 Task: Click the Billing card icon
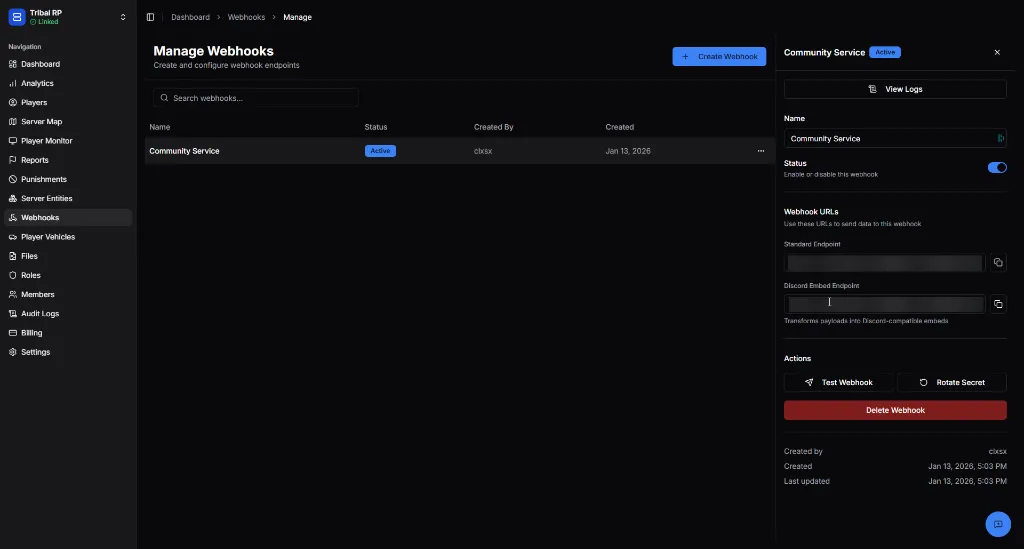point(12,333)
